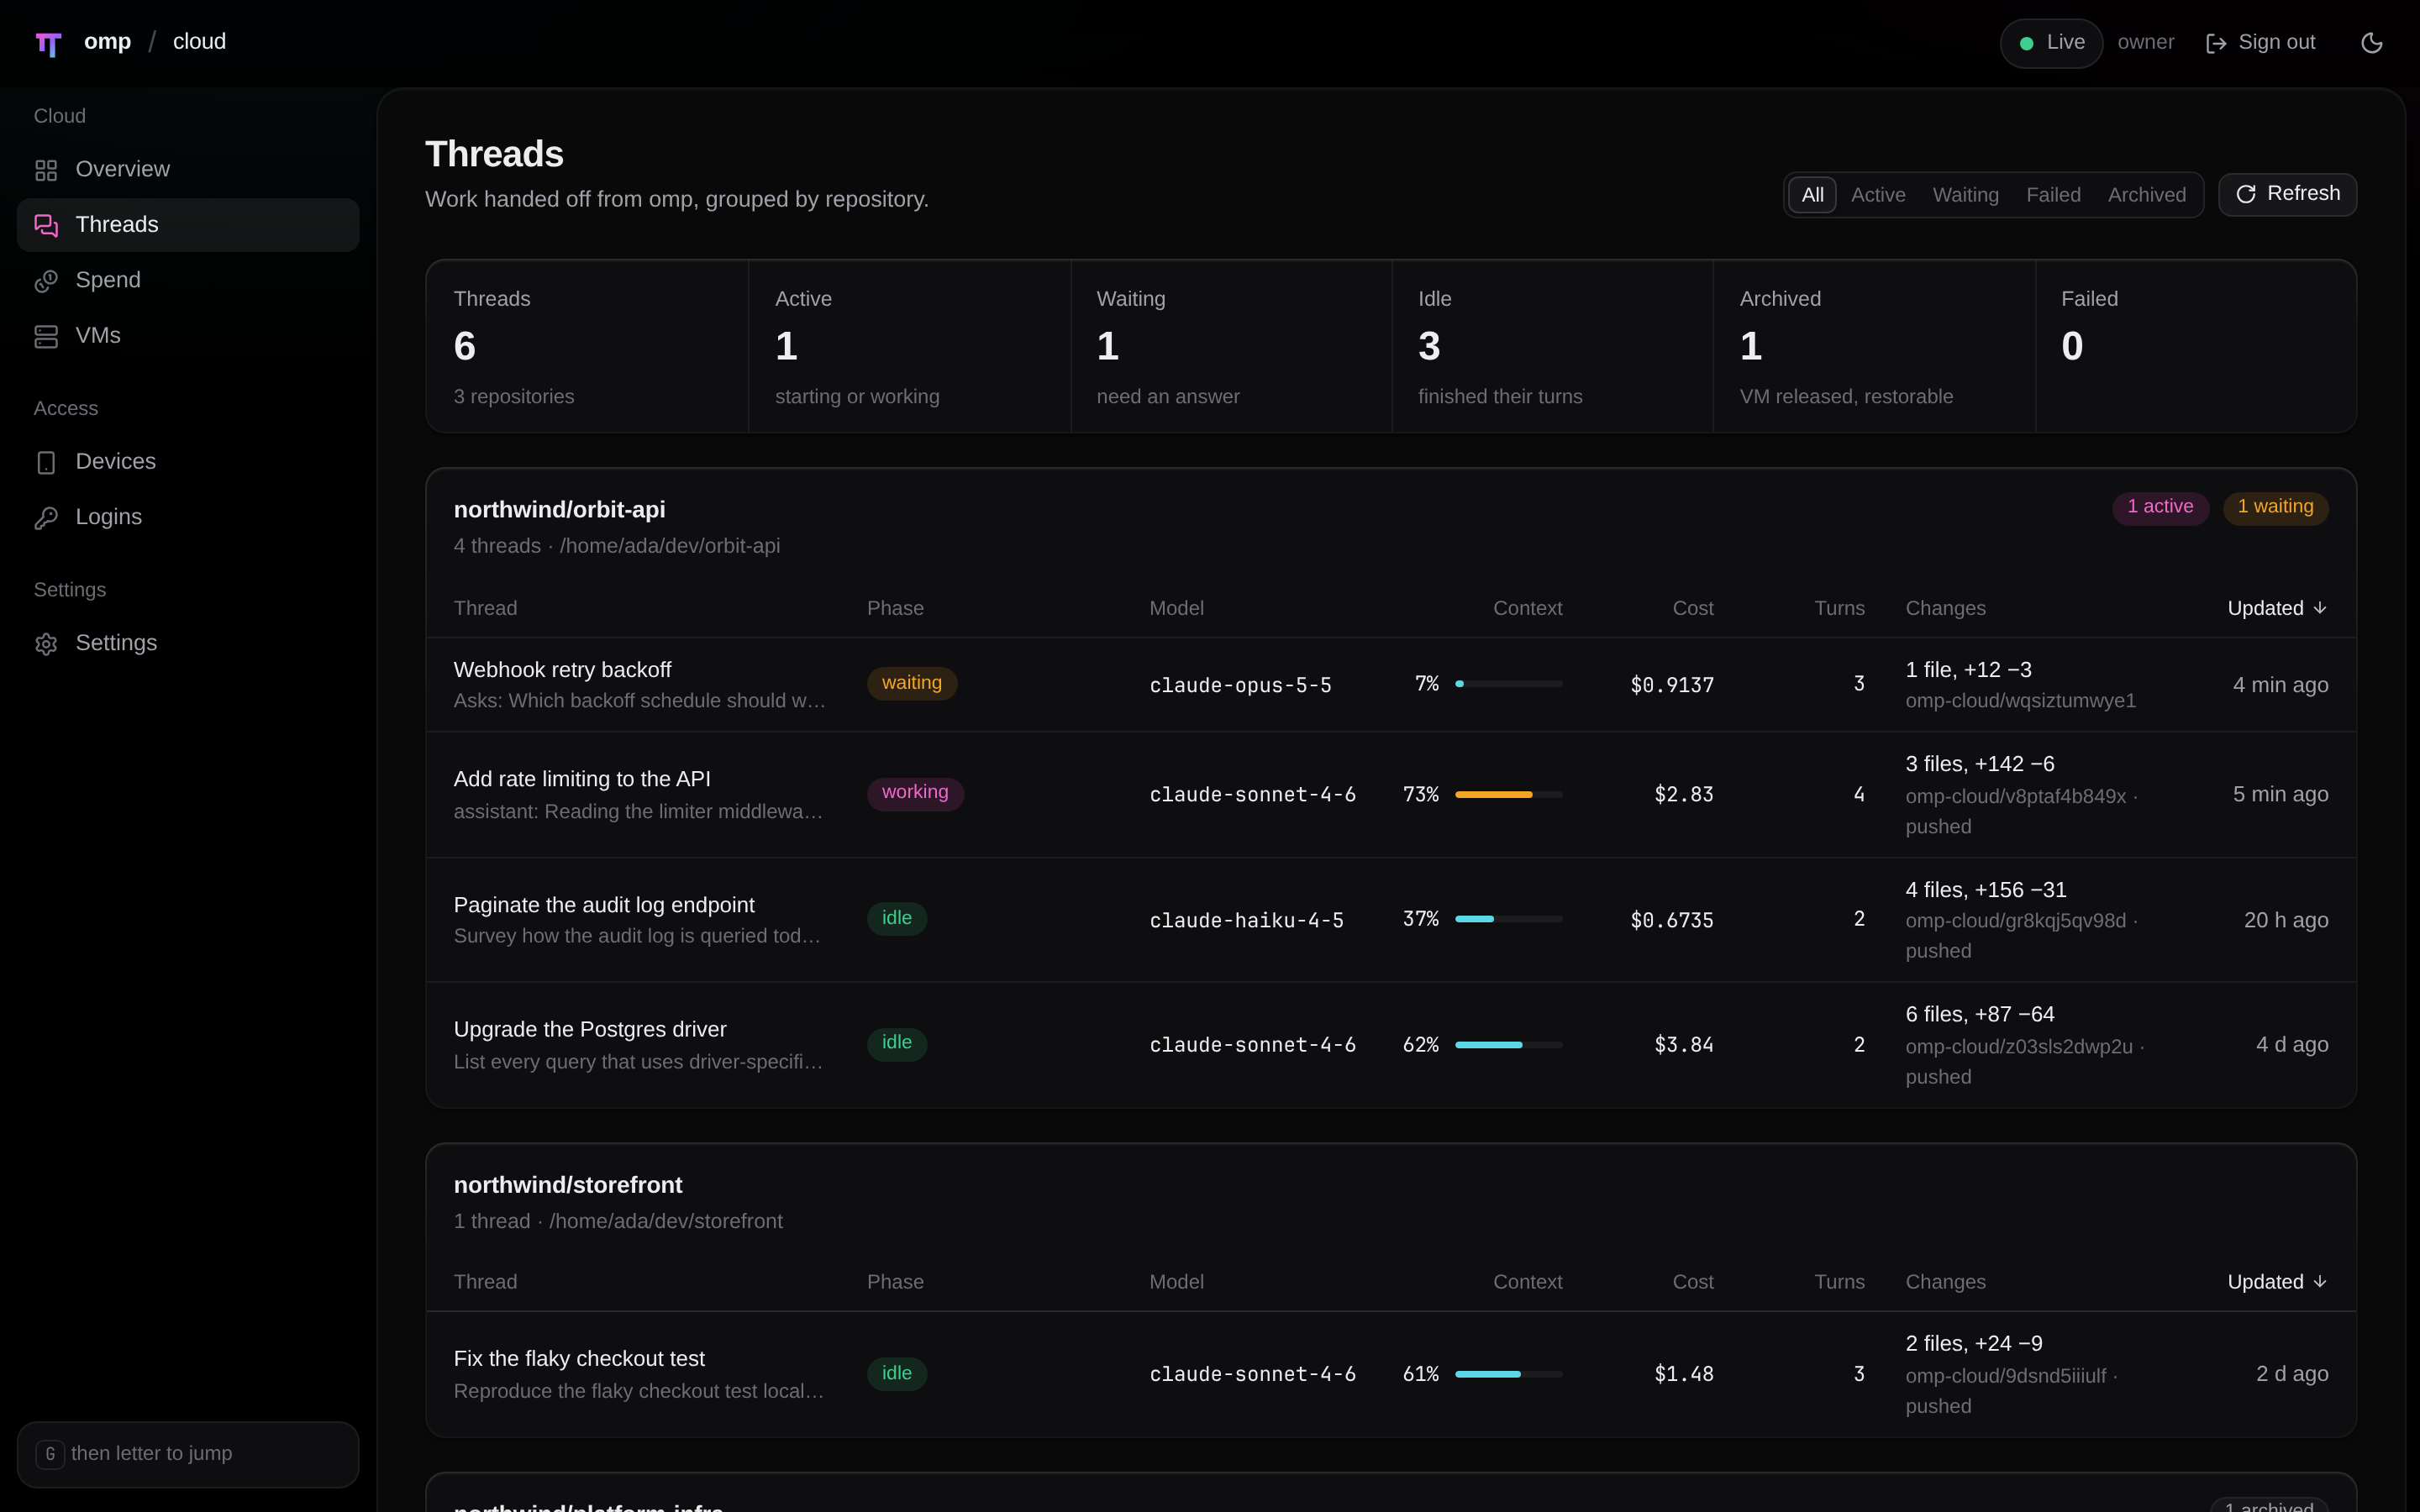Click the 1 waiting badge on orbit-api

coord(2275,507)
